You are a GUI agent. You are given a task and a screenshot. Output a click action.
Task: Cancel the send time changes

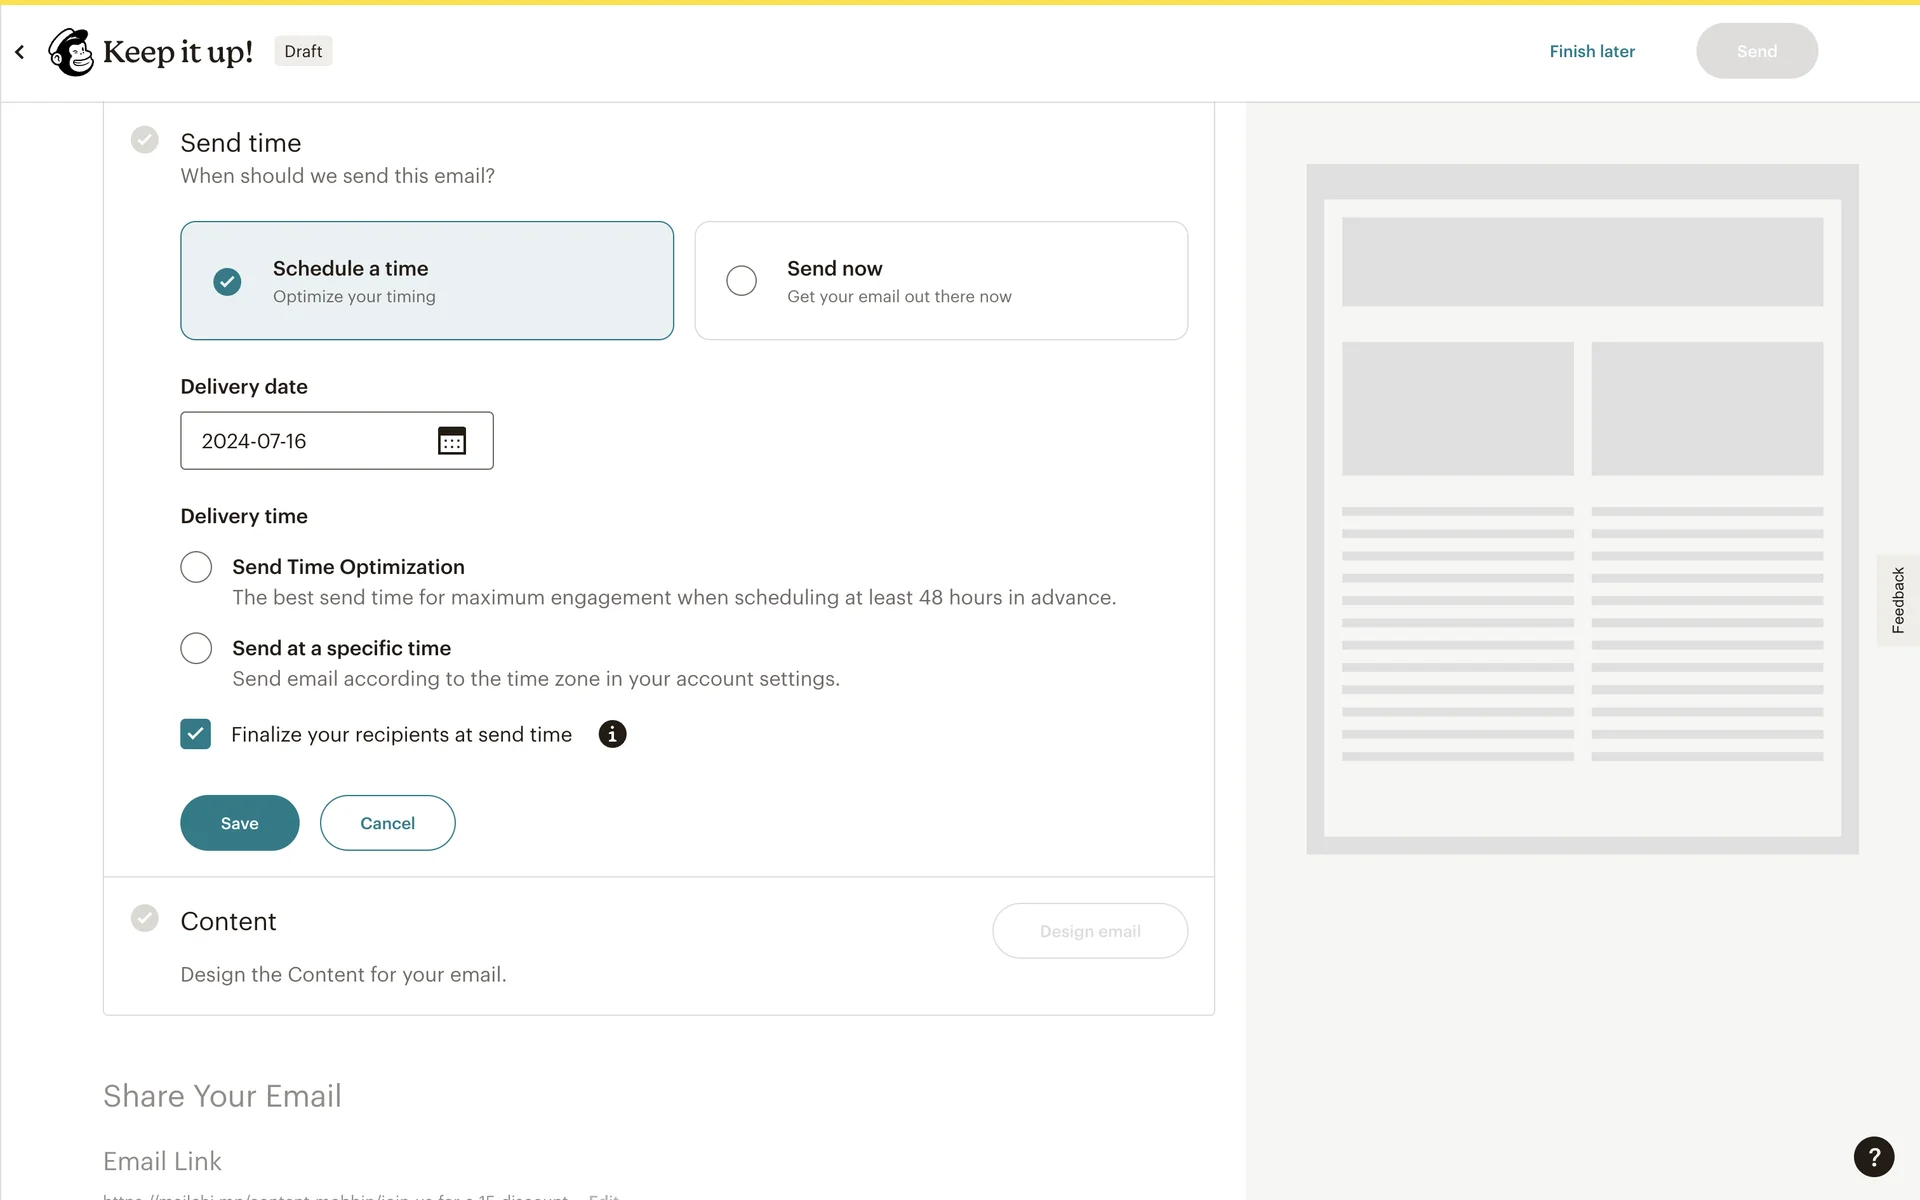click(x=387, y=823)
